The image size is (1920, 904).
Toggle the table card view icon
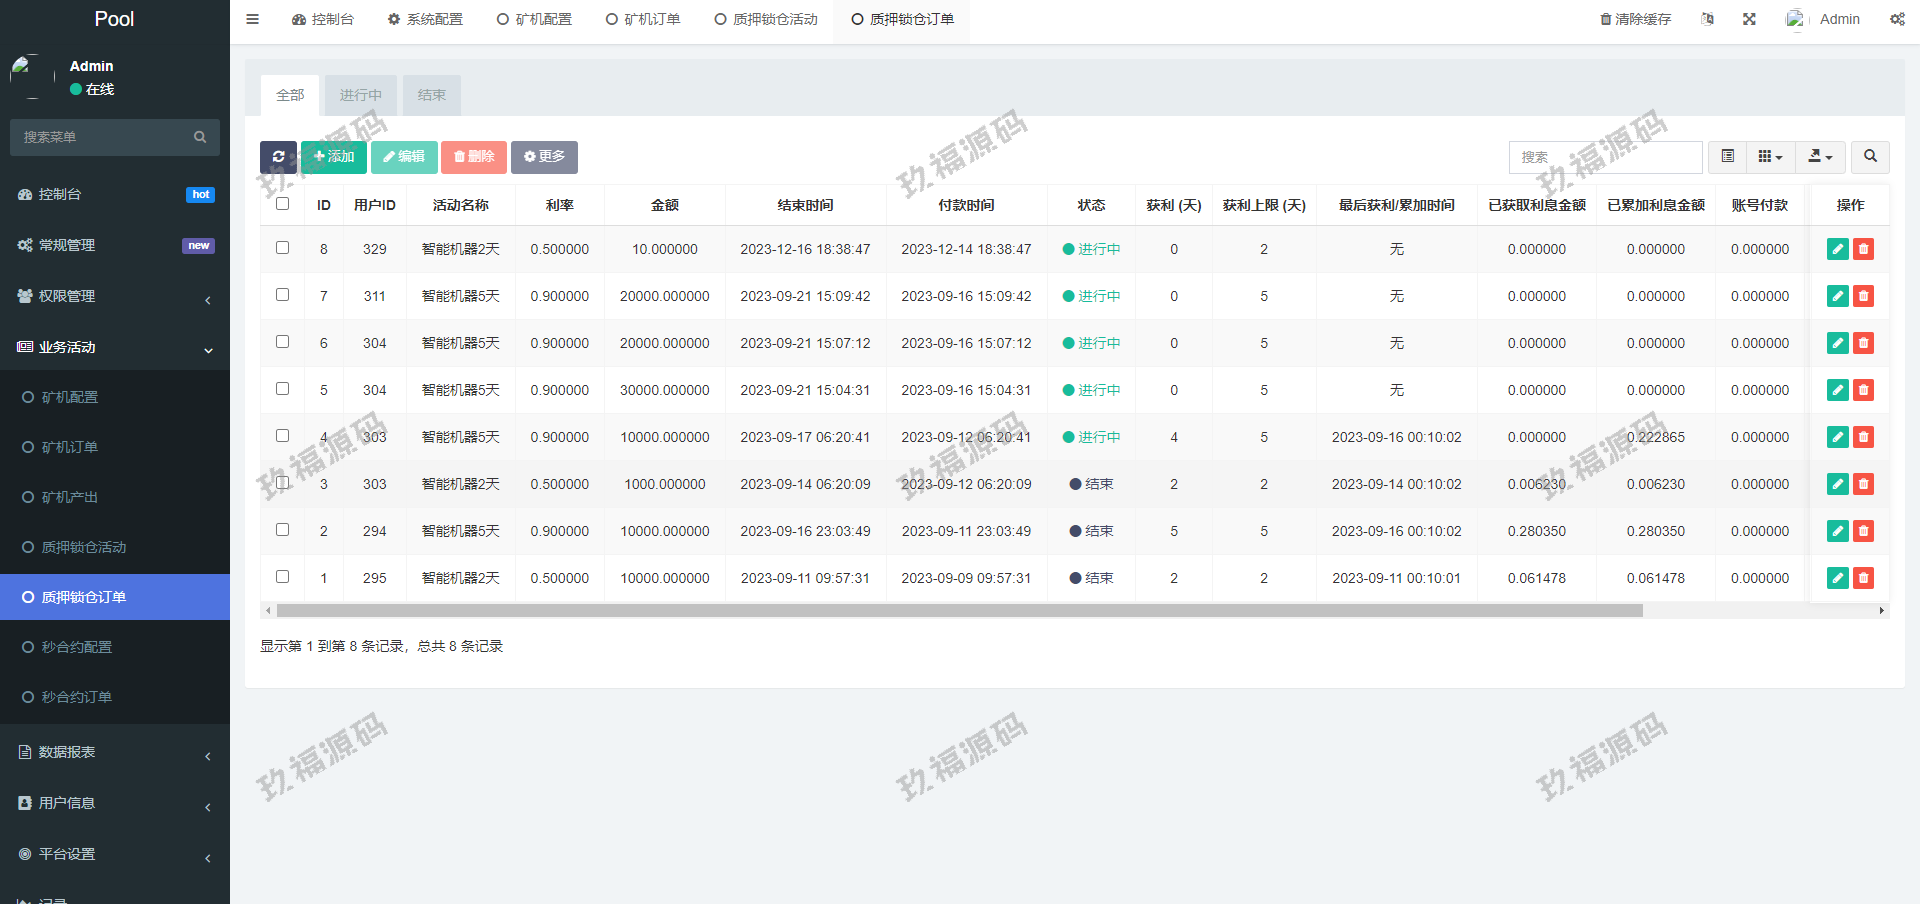tap(1727, 157)
